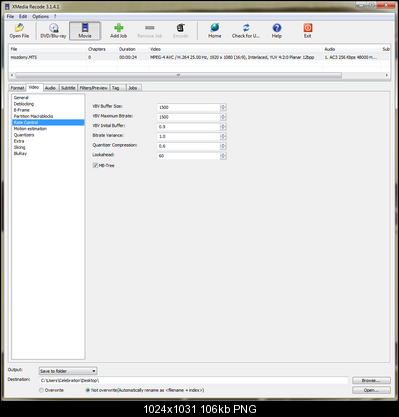This screenshot has height=417, width=399.
Task: Select Motion estimation in the list
Action: 48,129
